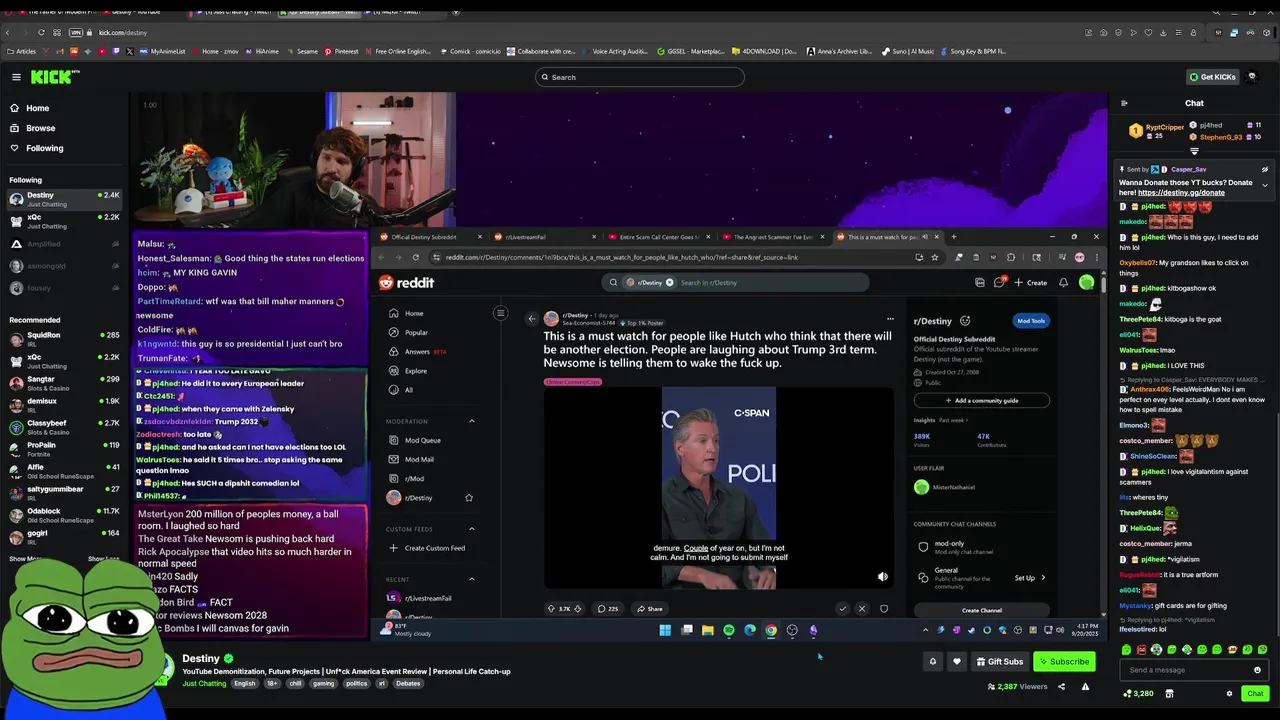Click the Send a message field
Image resolution: width=1280 pixels, height=720 pixels.
pos(1186,670)
